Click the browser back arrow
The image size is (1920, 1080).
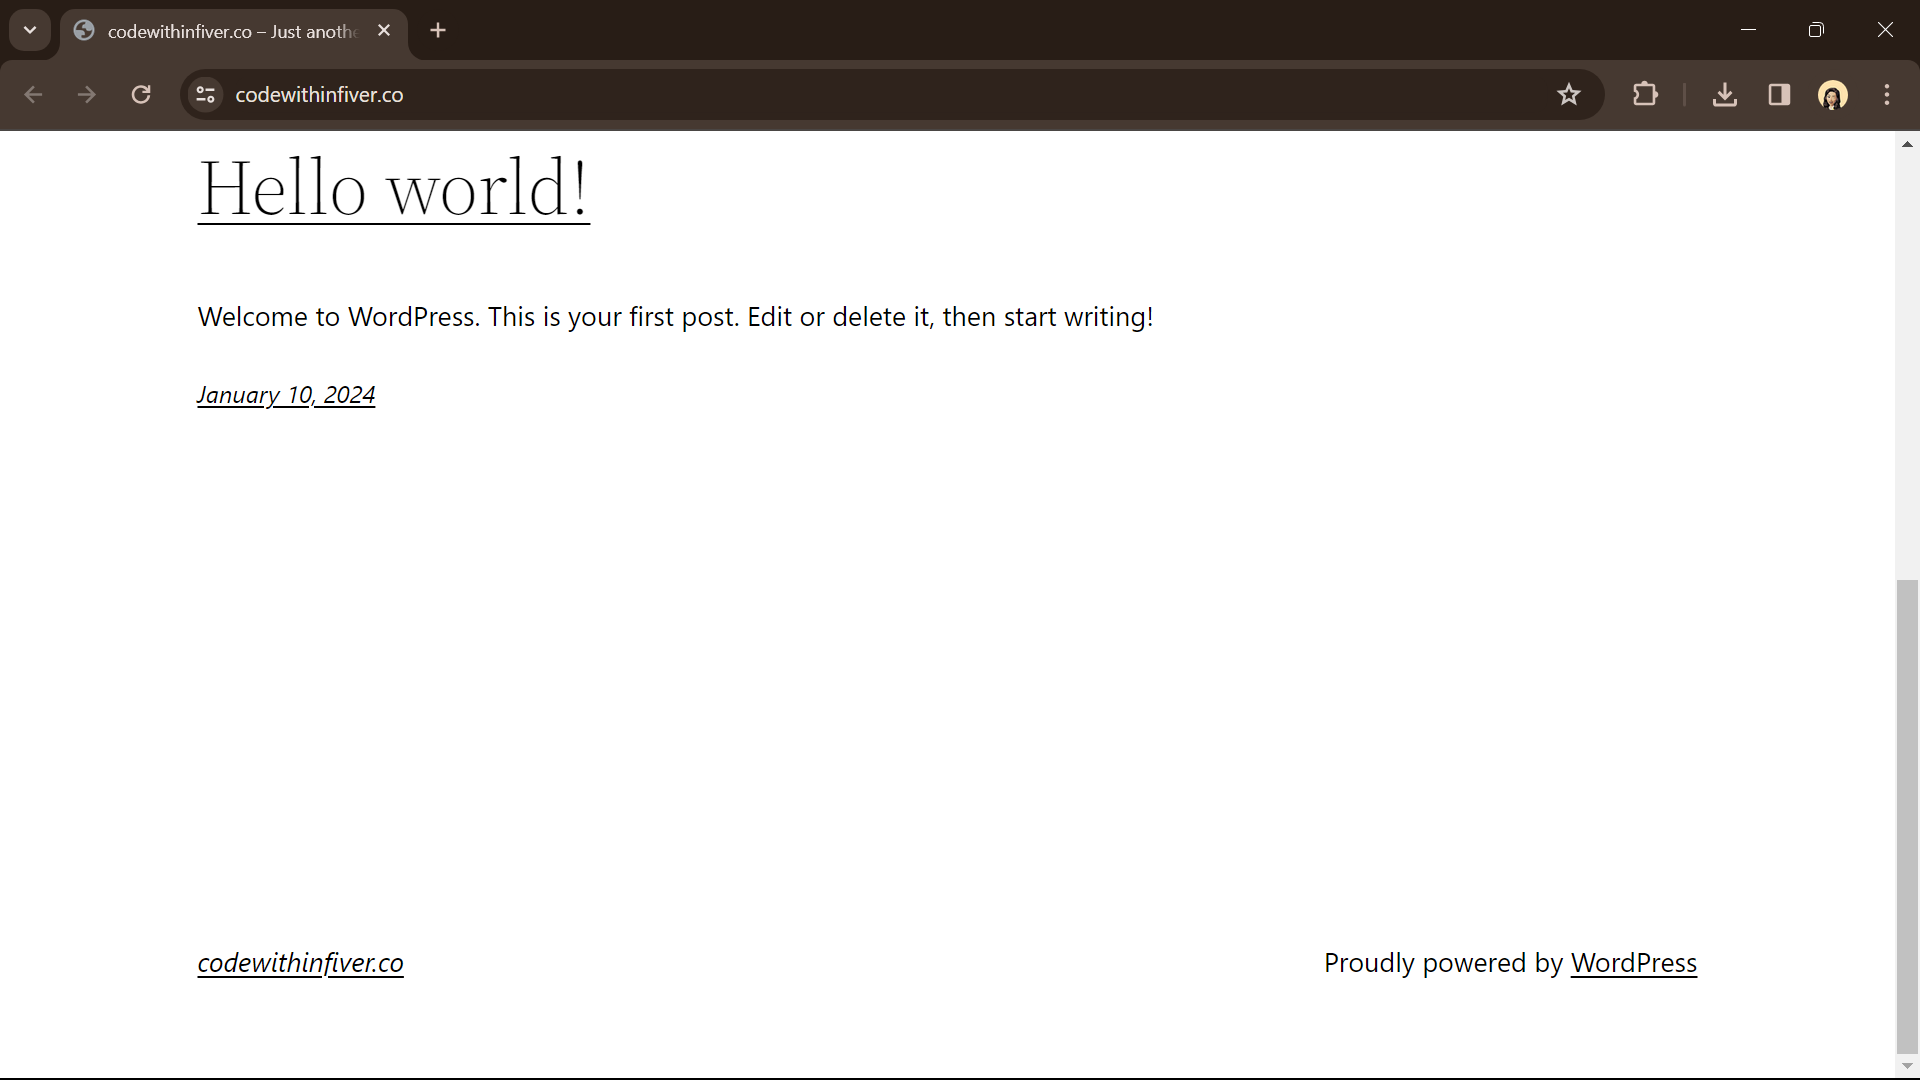(x=33, y=95)
